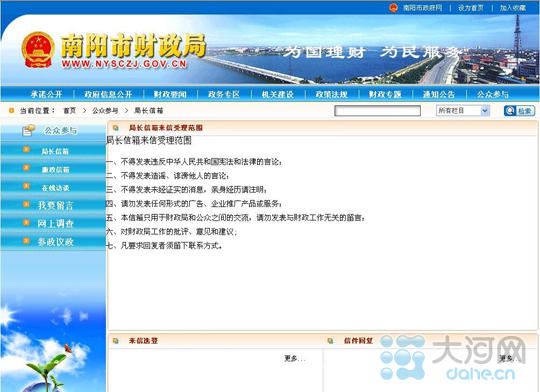Expand the 所有栏目 dropdown
540x392 pixels.
click(463, 111)
